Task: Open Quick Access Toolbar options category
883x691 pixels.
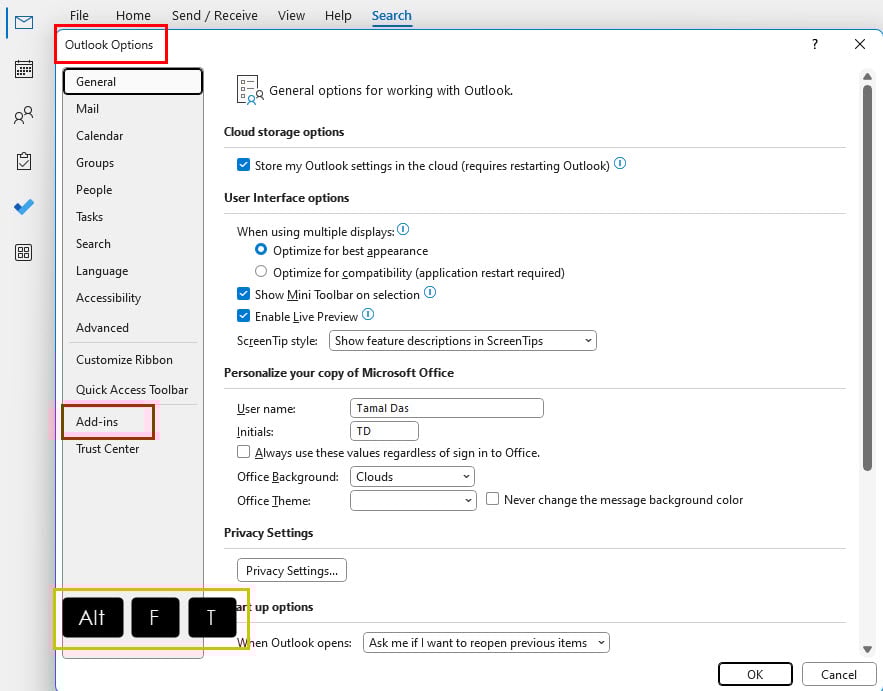Action: click(x=133, y=390)
